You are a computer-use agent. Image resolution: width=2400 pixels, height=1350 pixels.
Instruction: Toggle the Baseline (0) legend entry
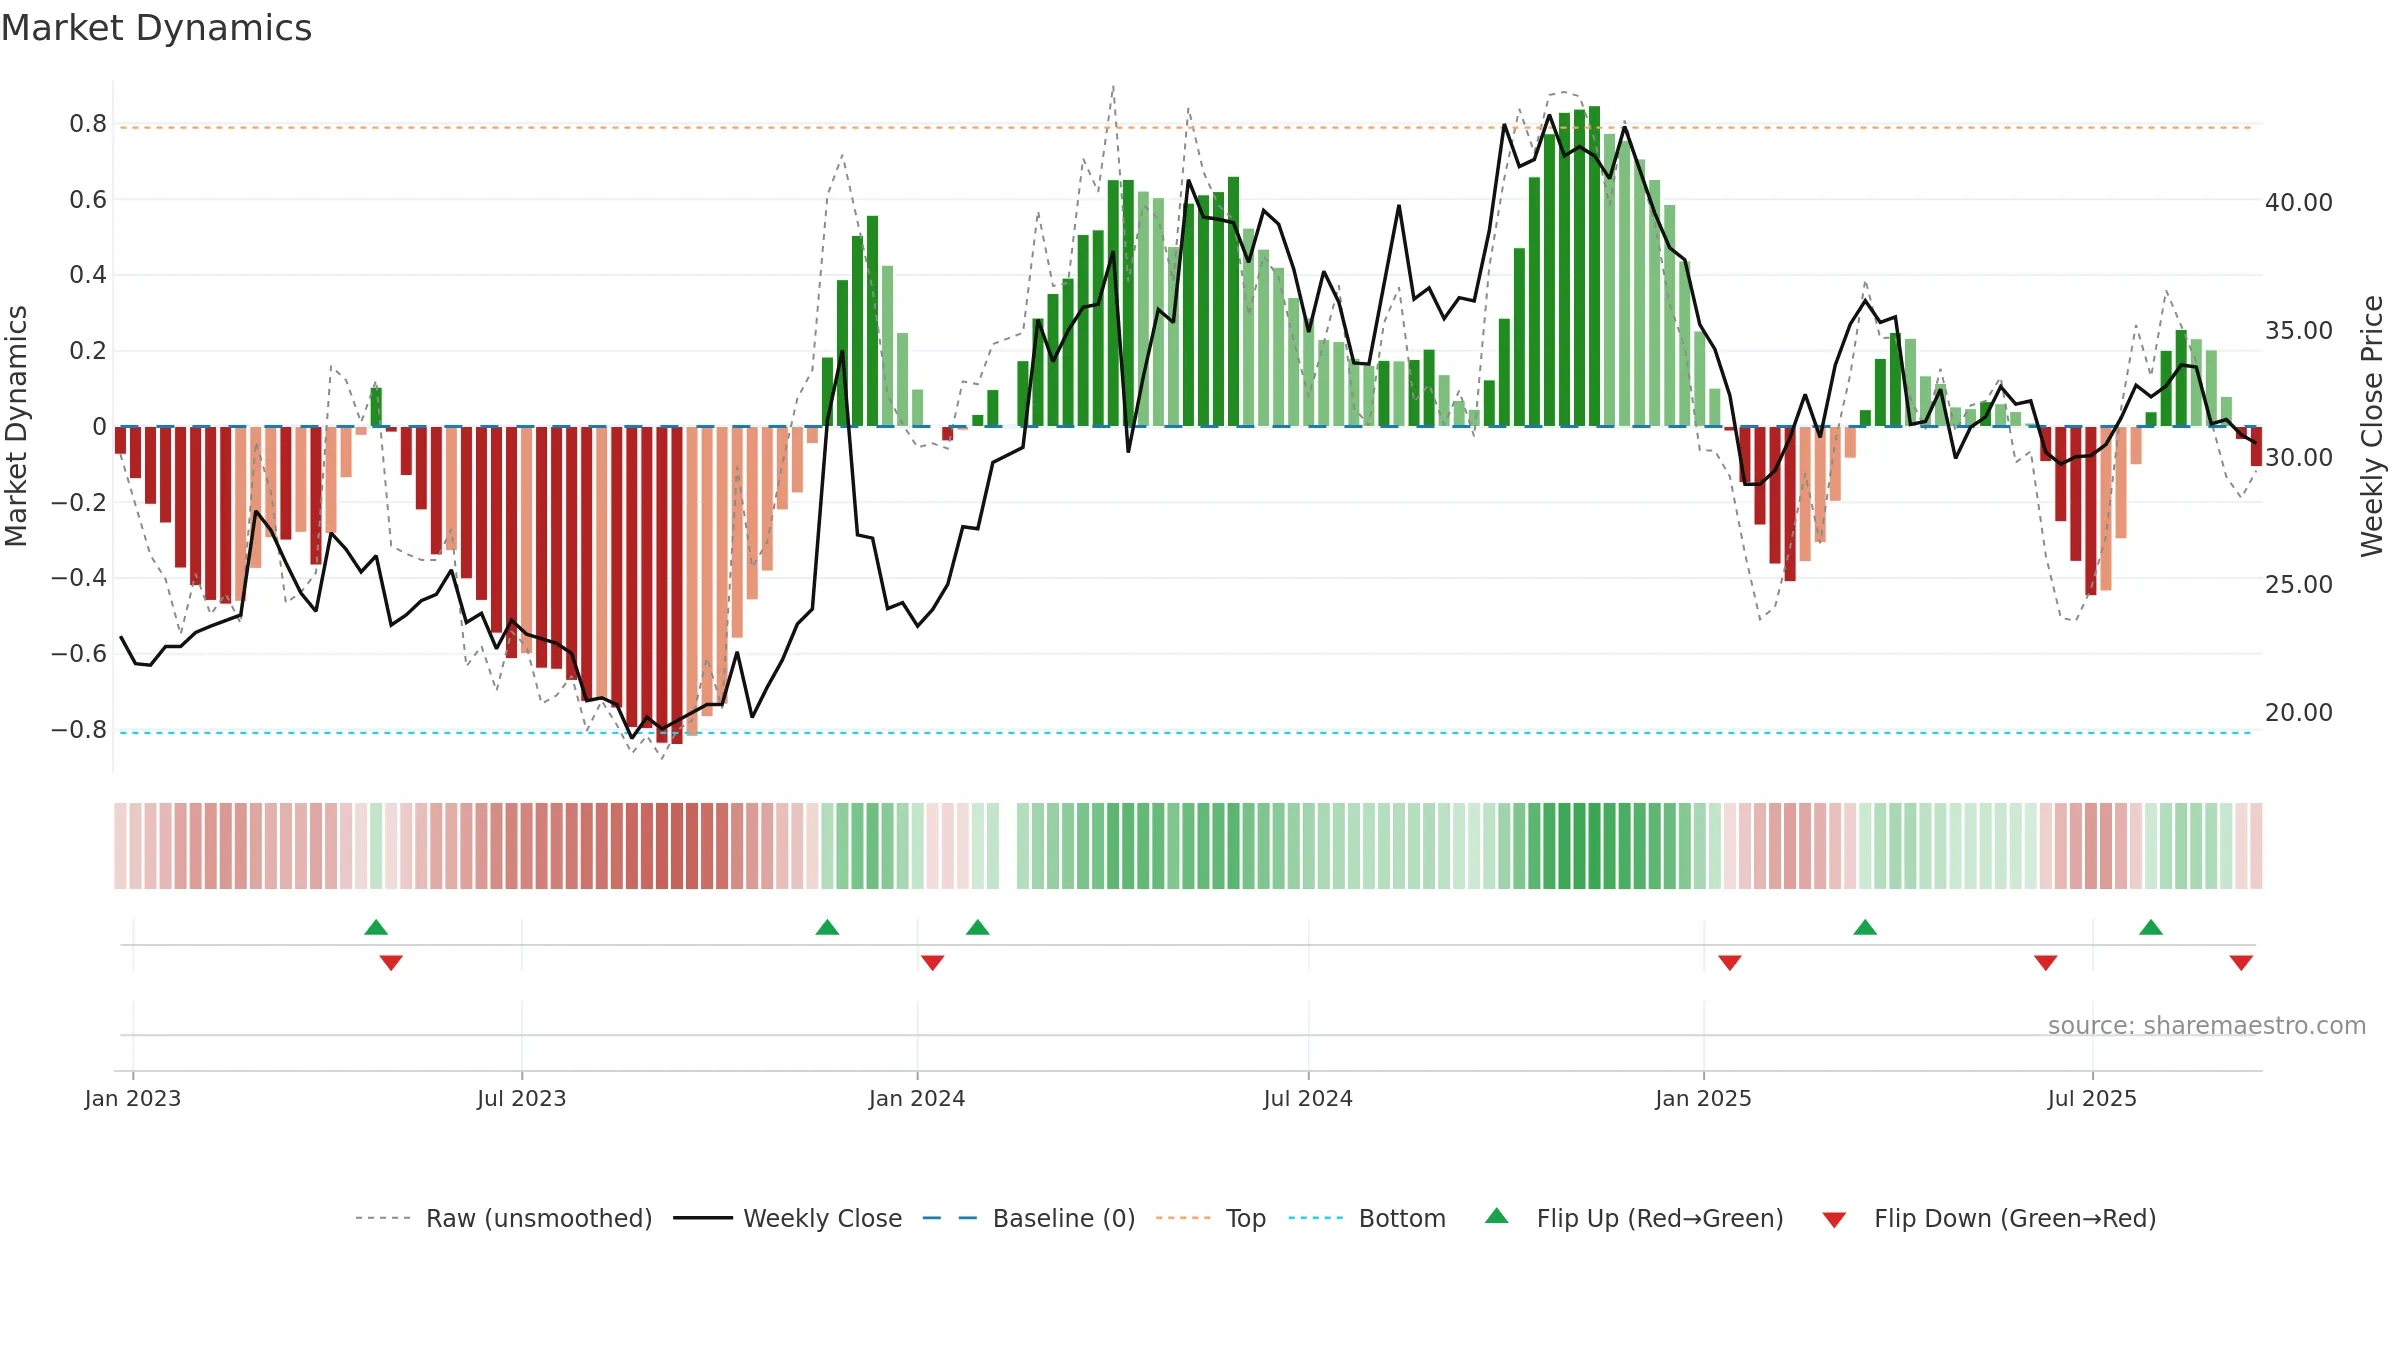[x=1029, y=1218]
